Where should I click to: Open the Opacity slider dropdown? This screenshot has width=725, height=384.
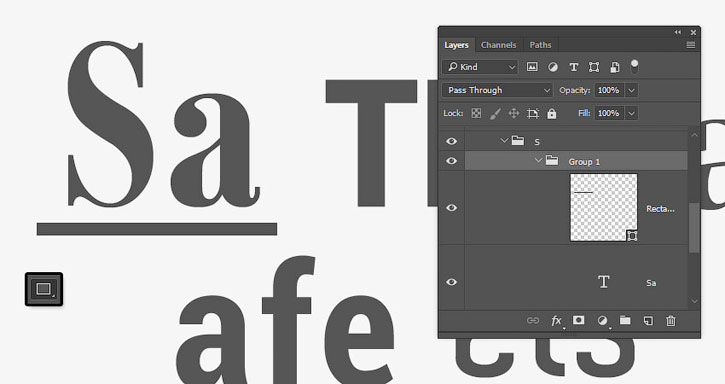(x=632, y=90)
